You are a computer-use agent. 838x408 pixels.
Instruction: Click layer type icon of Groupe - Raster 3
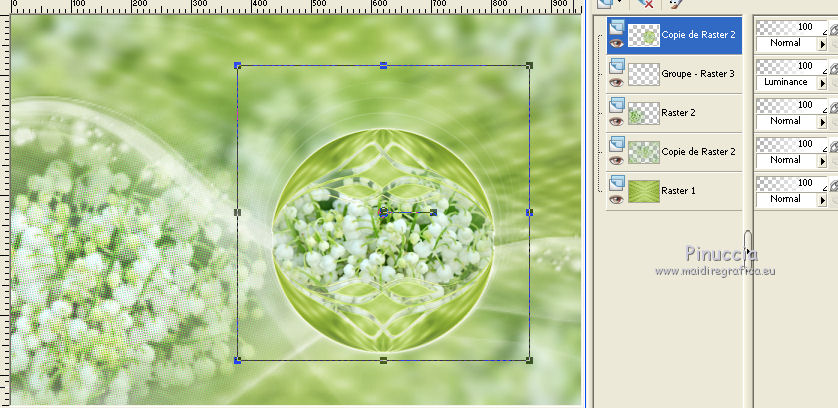[617, 65]
